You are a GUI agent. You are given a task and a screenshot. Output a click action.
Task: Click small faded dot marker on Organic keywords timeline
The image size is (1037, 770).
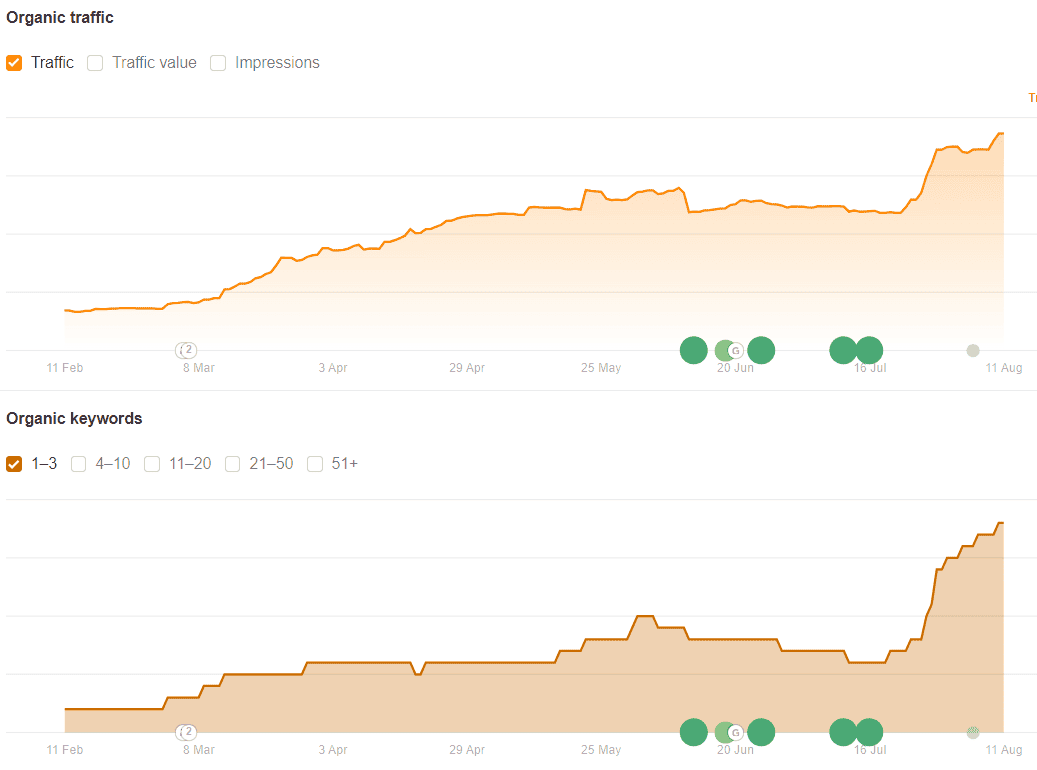pos(973,732)
